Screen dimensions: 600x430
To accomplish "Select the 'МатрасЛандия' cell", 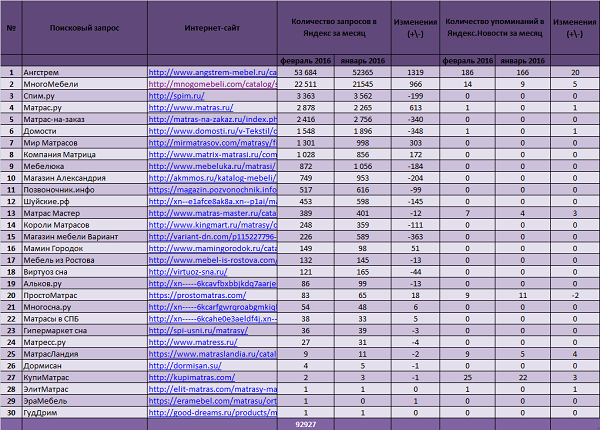I will pos(85,354).
